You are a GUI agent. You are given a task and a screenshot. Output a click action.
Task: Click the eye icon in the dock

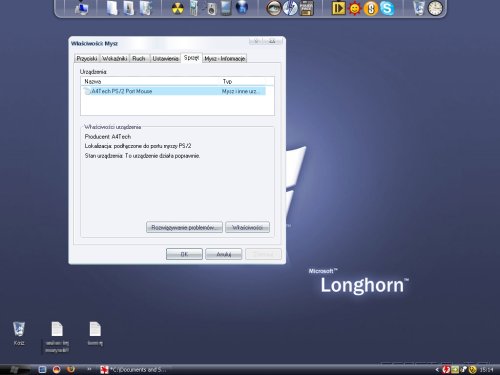coord(273,8)
